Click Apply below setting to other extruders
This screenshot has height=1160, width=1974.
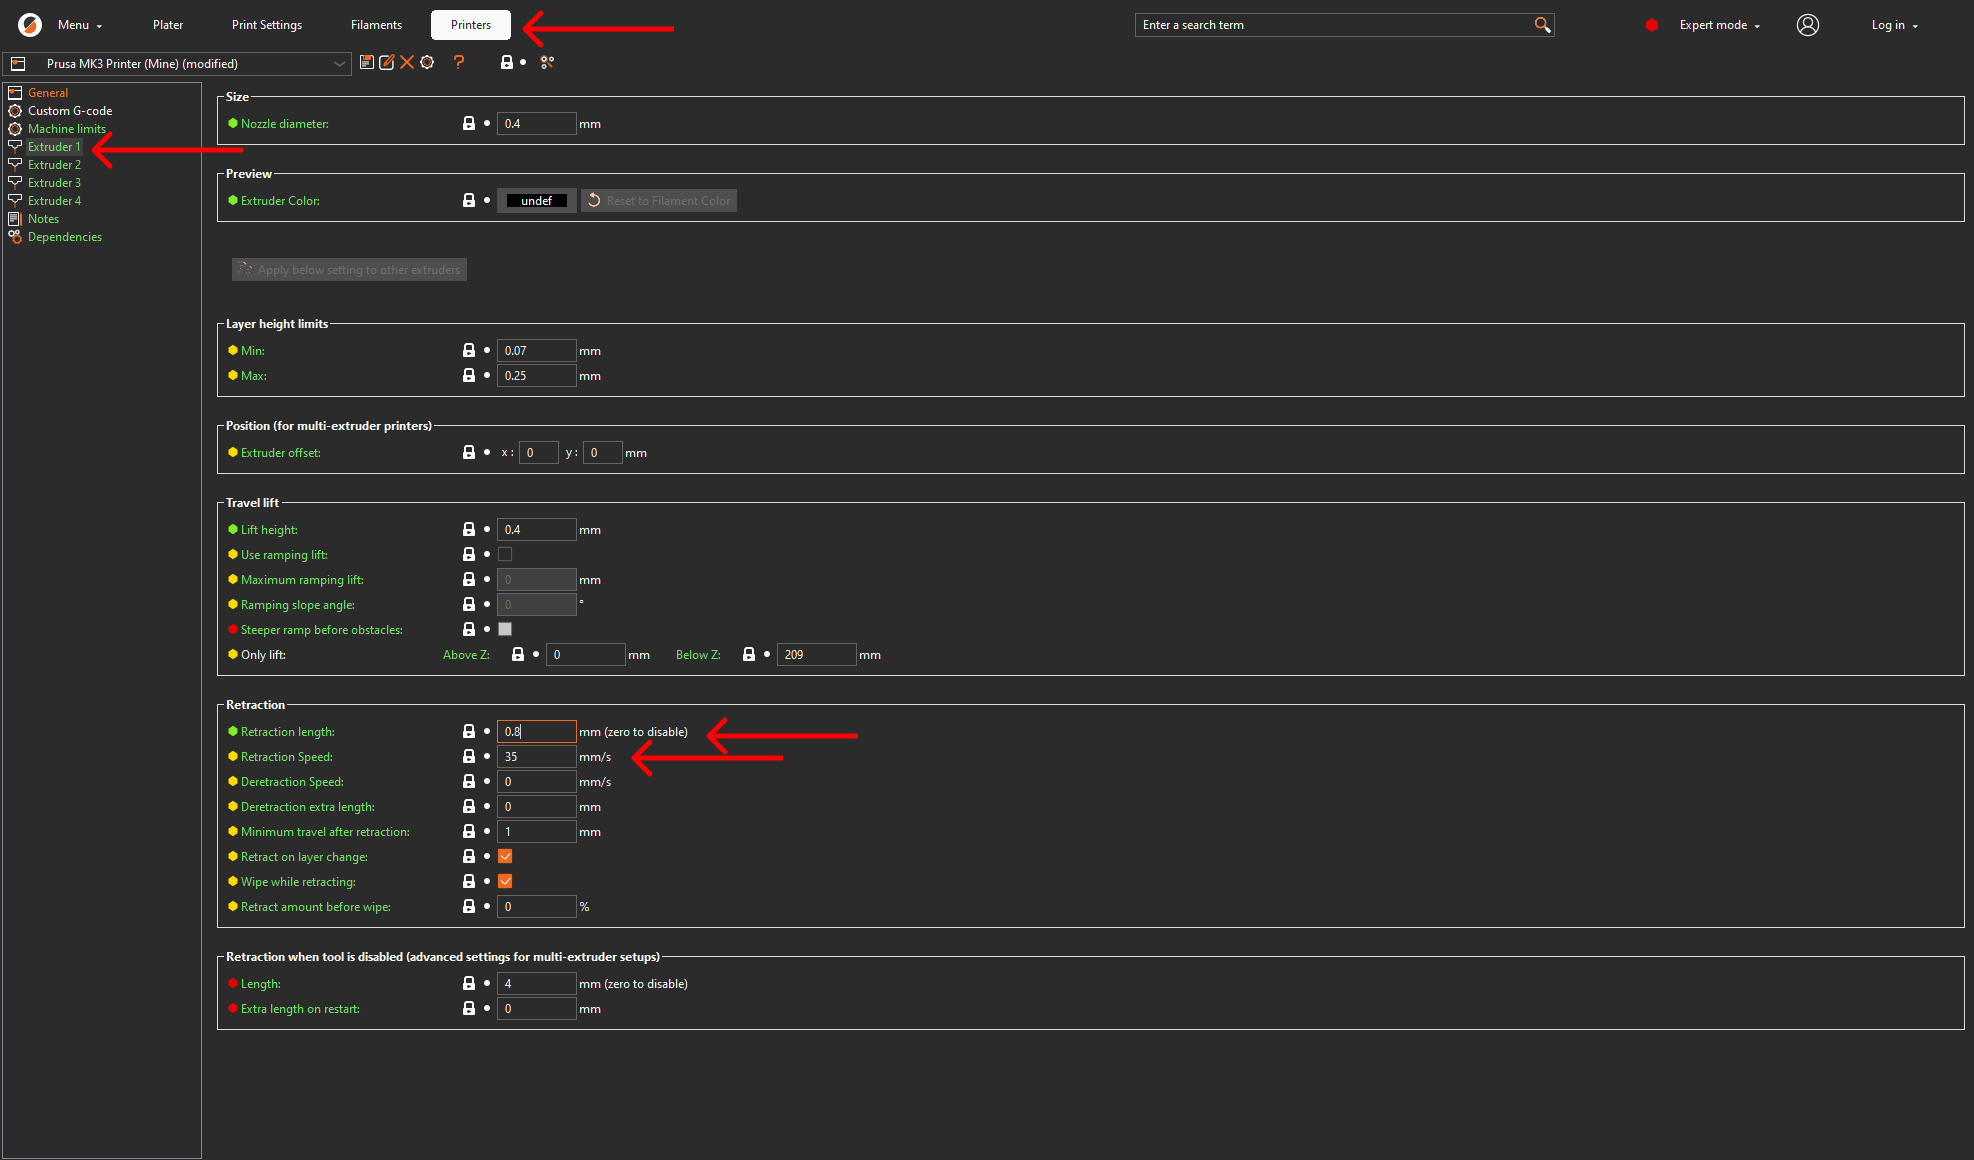(348, 269)
